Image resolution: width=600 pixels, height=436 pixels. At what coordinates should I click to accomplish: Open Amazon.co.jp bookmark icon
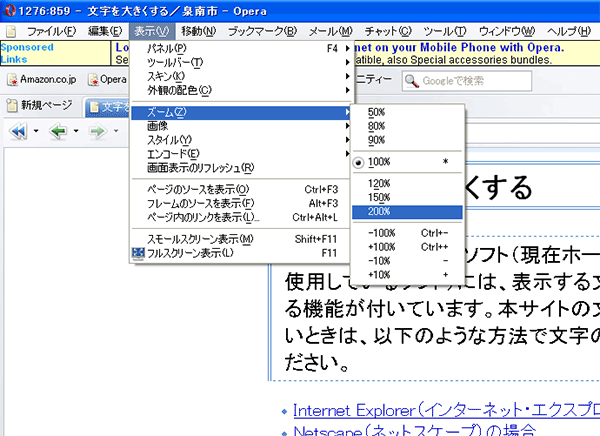[x=12, y=80]
